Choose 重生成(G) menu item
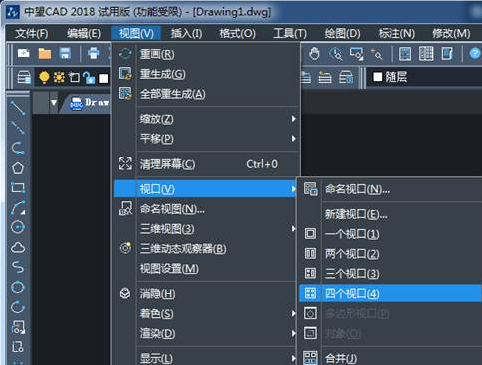This screenshot has width=482, height=365. point(206,74)
